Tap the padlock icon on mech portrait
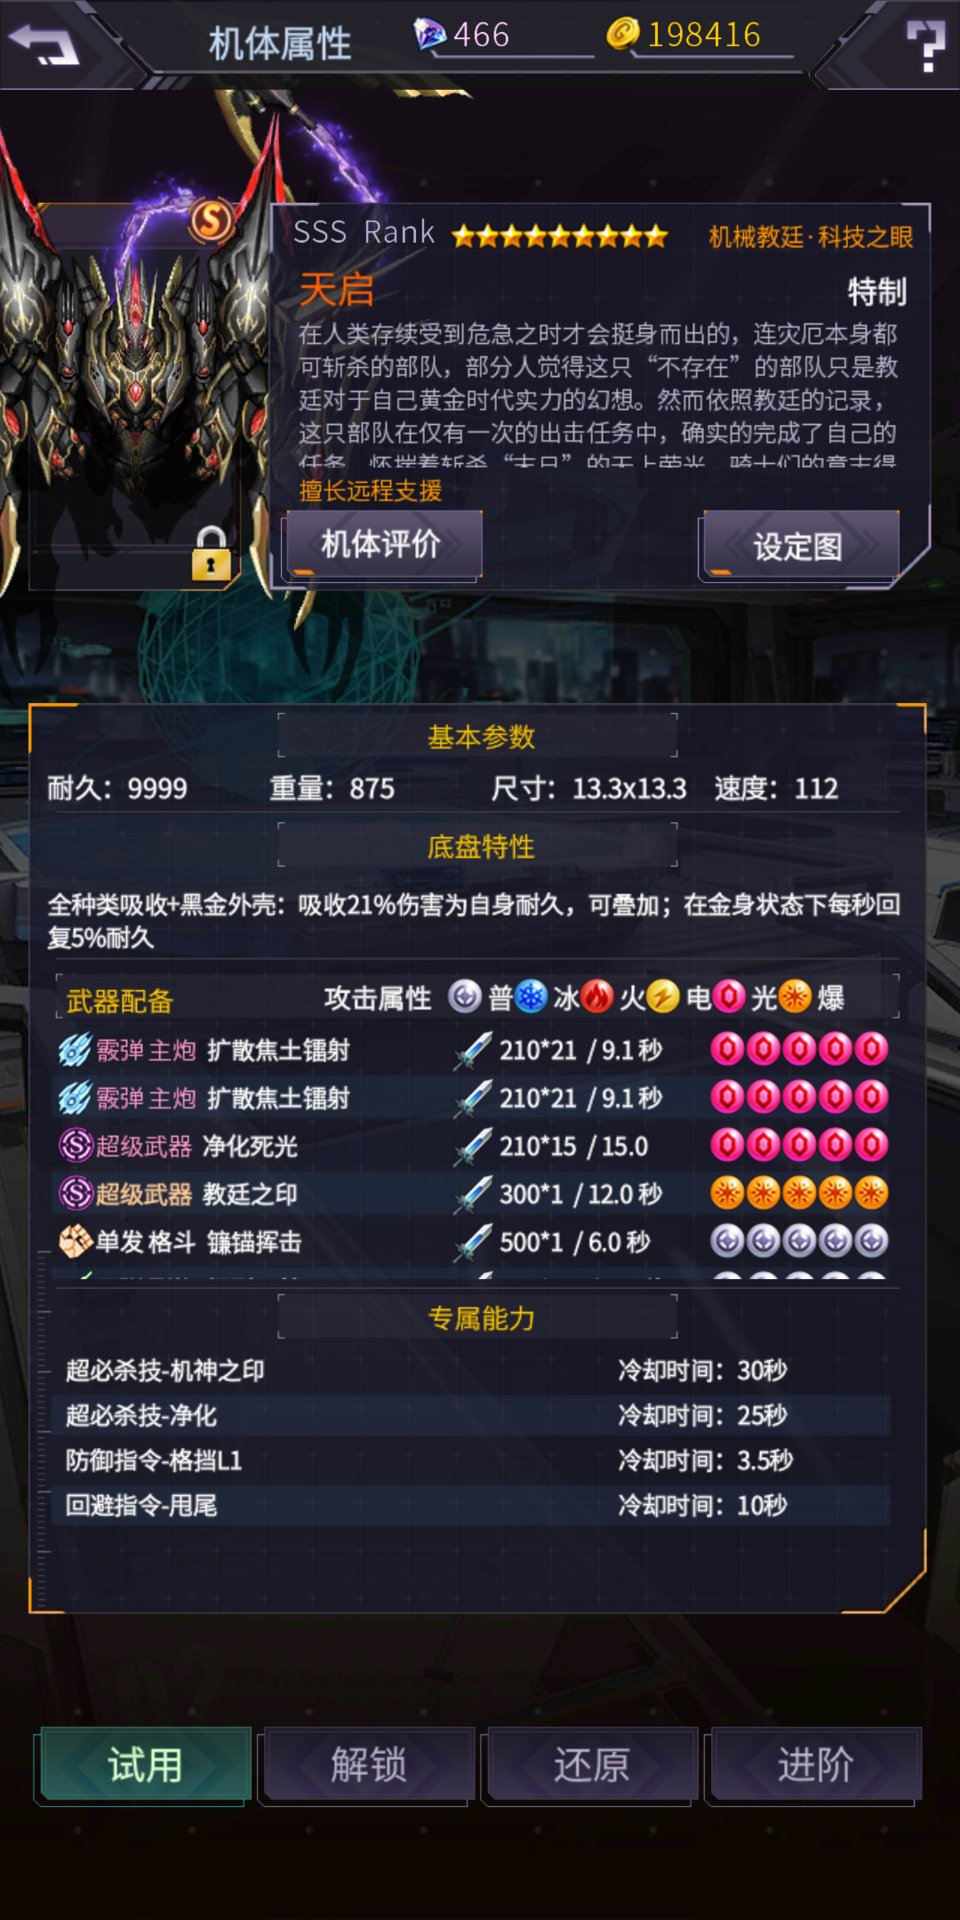 [x=211, y=554]
